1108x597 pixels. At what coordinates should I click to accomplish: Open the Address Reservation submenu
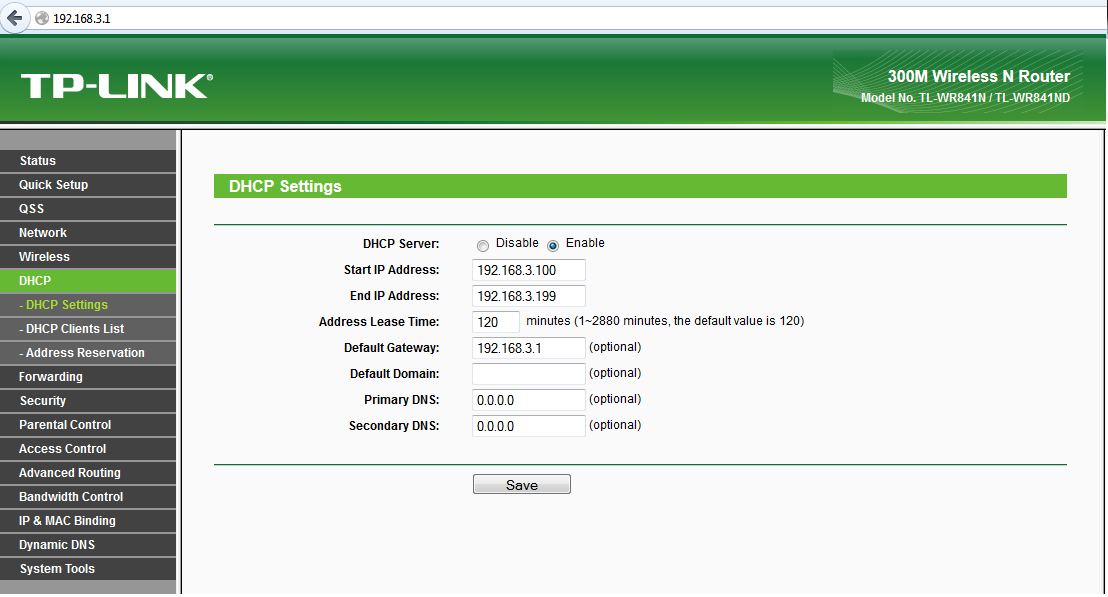point(88,353)
